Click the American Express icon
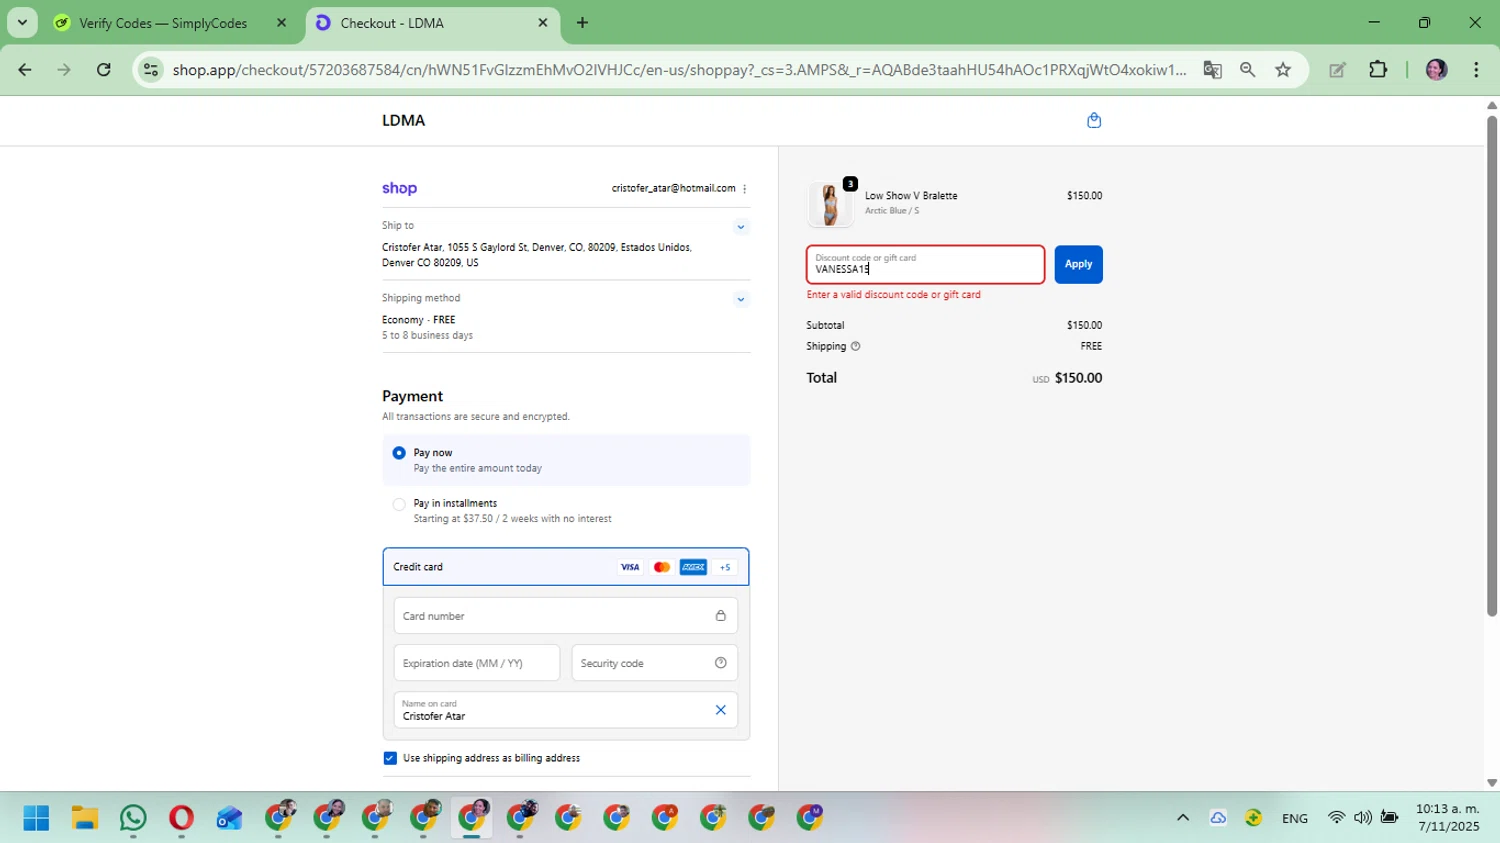Screen dimensions: 1500x843 pos(693,567)
